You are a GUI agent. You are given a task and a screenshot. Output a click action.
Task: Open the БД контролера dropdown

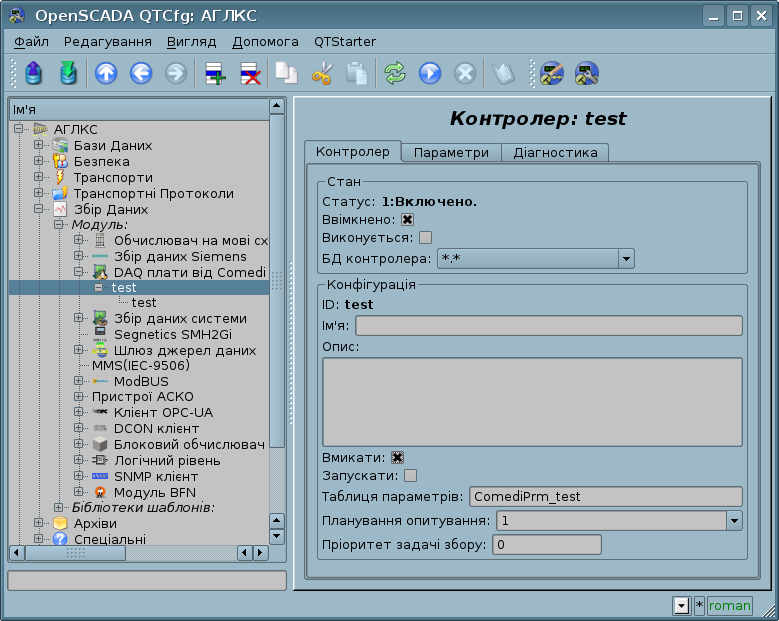[536, 258]
